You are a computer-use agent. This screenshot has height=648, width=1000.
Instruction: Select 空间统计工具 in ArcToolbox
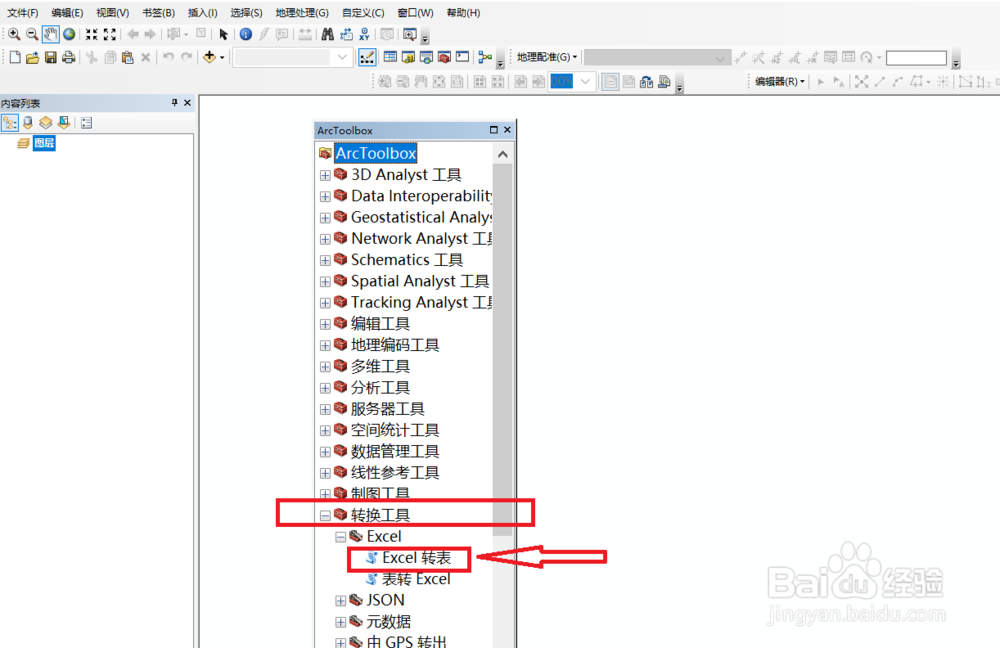tap(395, 431)
